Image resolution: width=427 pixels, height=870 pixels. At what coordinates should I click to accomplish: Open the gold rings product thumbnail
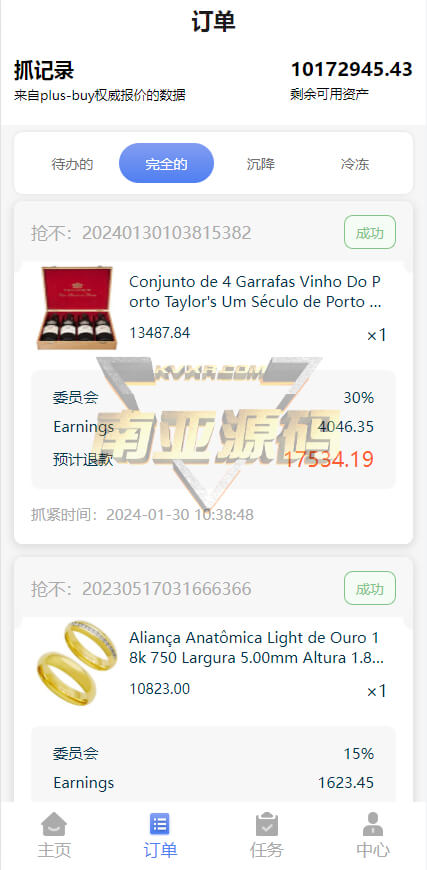77,662
